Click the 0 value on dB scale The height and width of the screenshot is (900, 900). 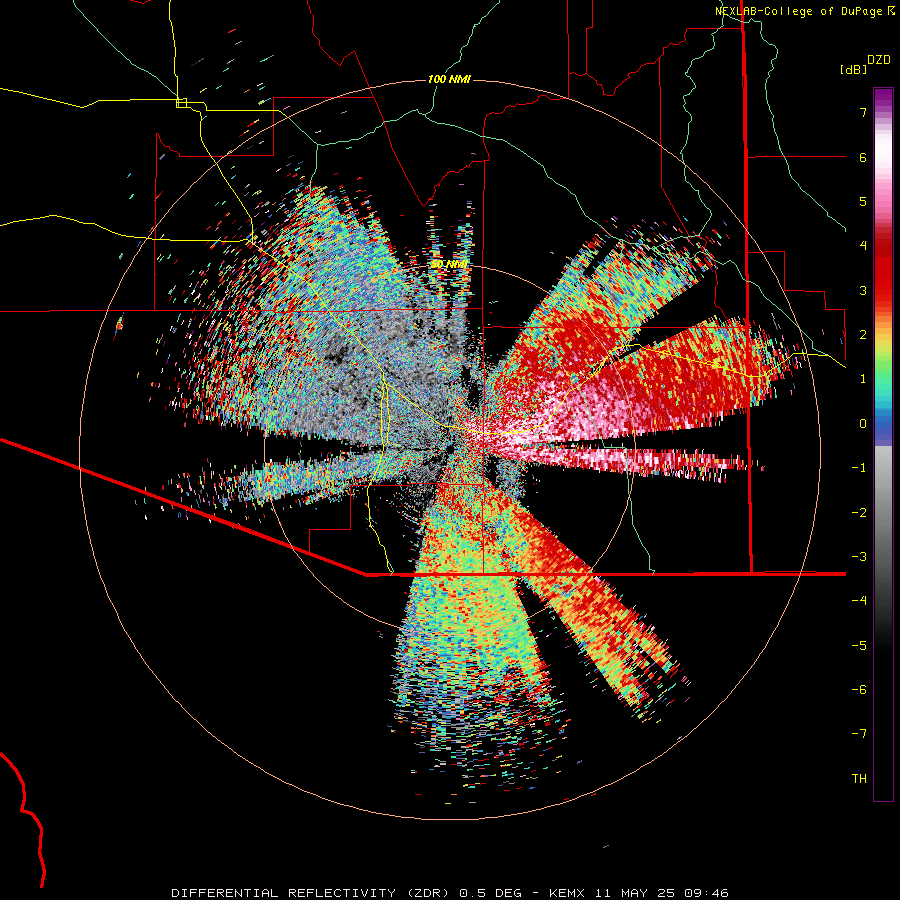pos(863,424)
